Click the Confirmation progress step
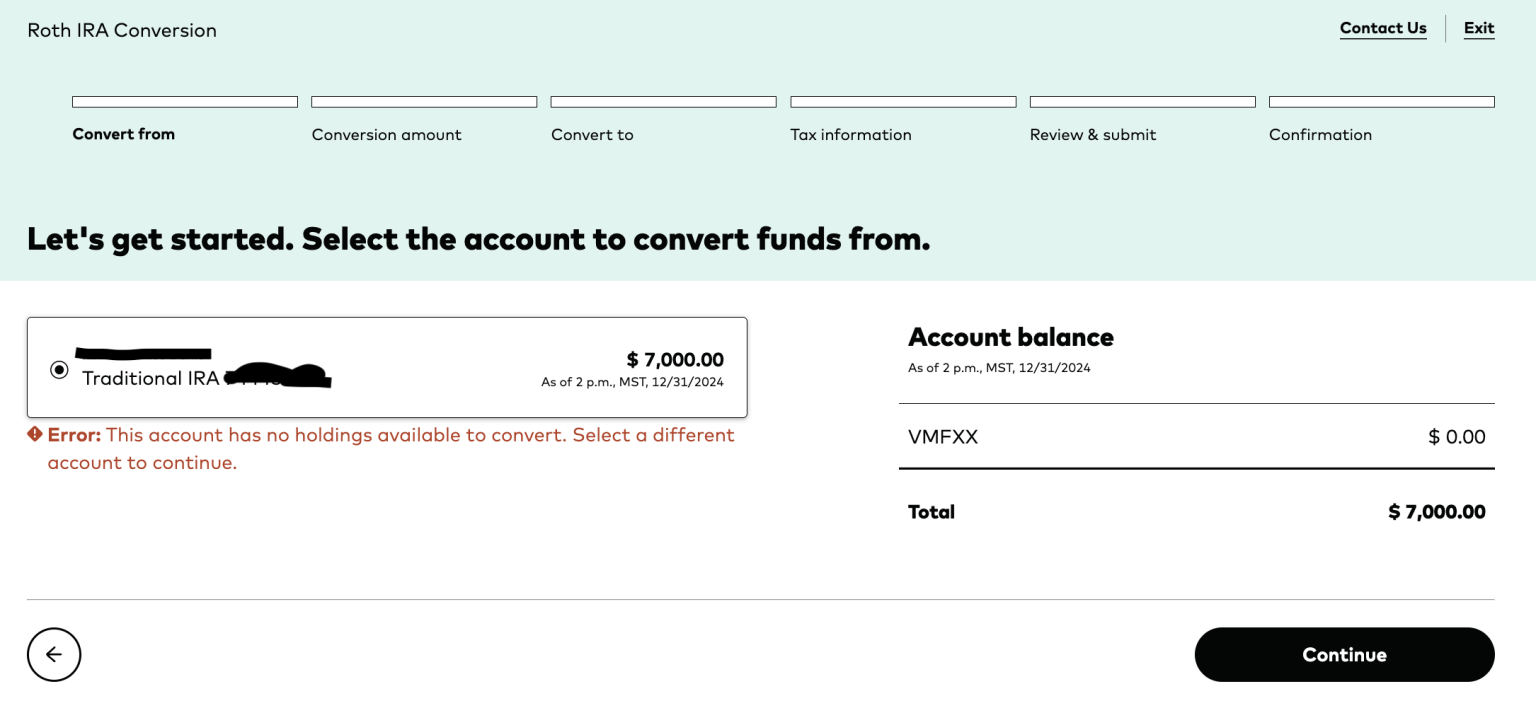Viewport: 1536px width, 713px height. tap(1320, 134)
